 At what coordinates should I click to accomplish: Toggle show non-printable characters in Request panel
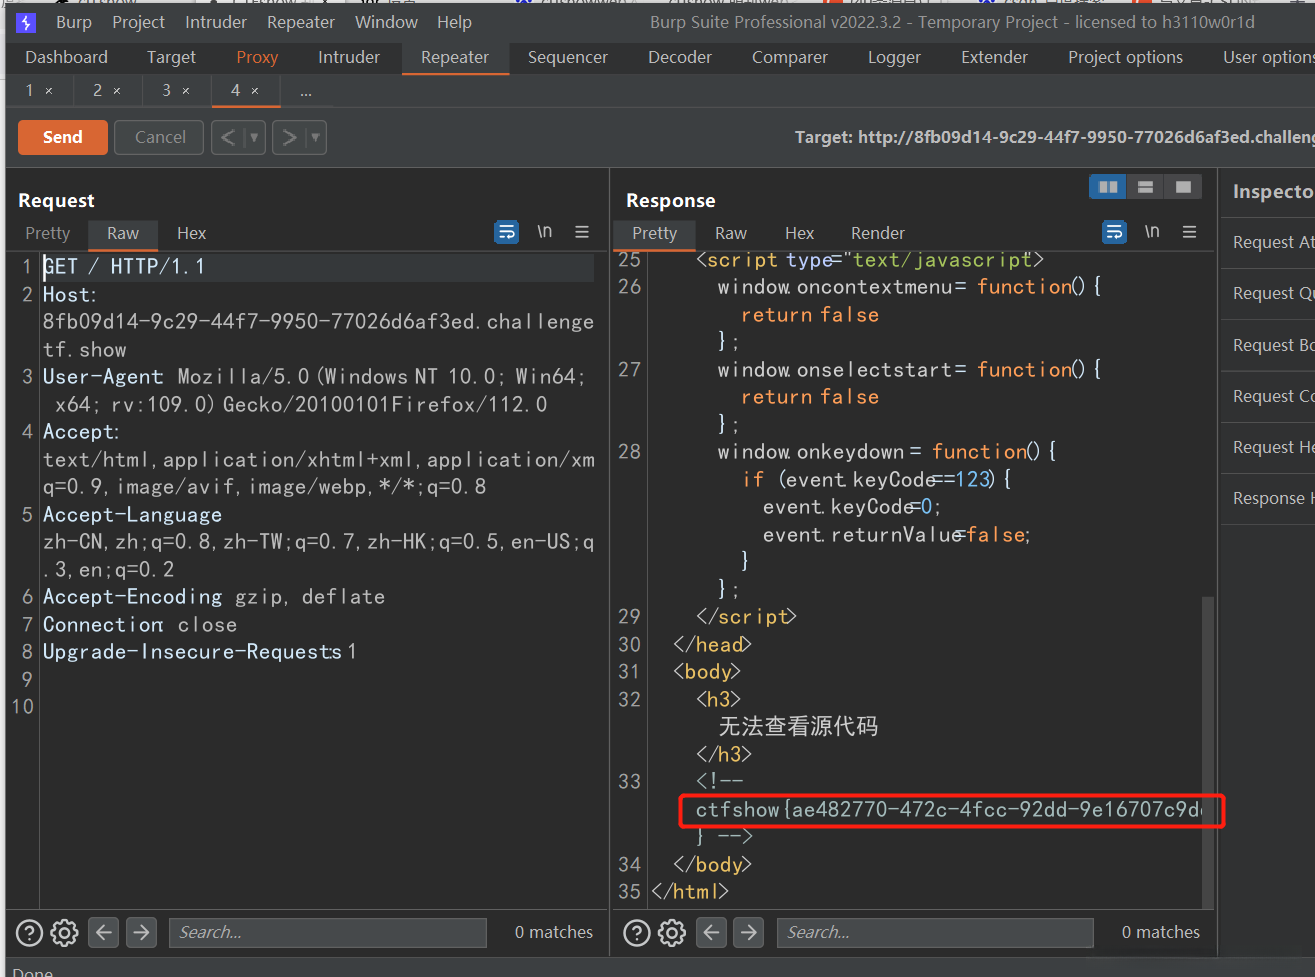coord(544,232)
